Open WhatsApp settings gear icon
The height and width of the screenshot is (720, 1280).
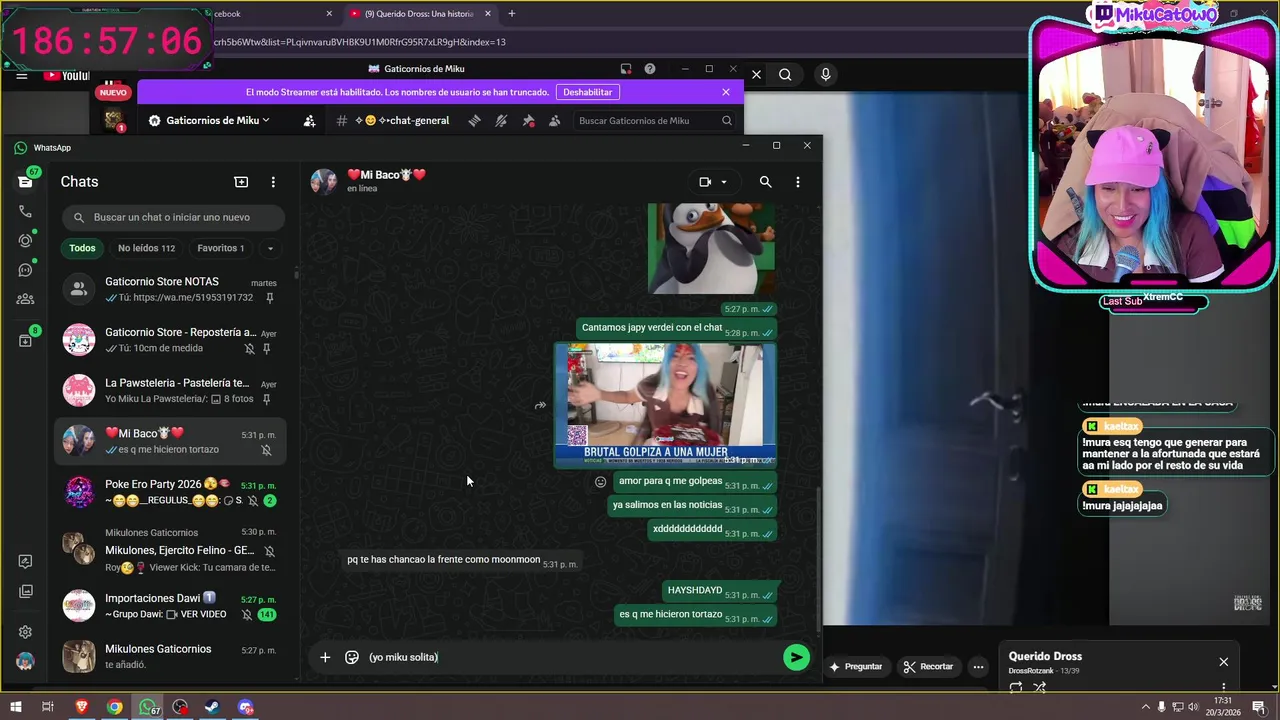[26, 632]
